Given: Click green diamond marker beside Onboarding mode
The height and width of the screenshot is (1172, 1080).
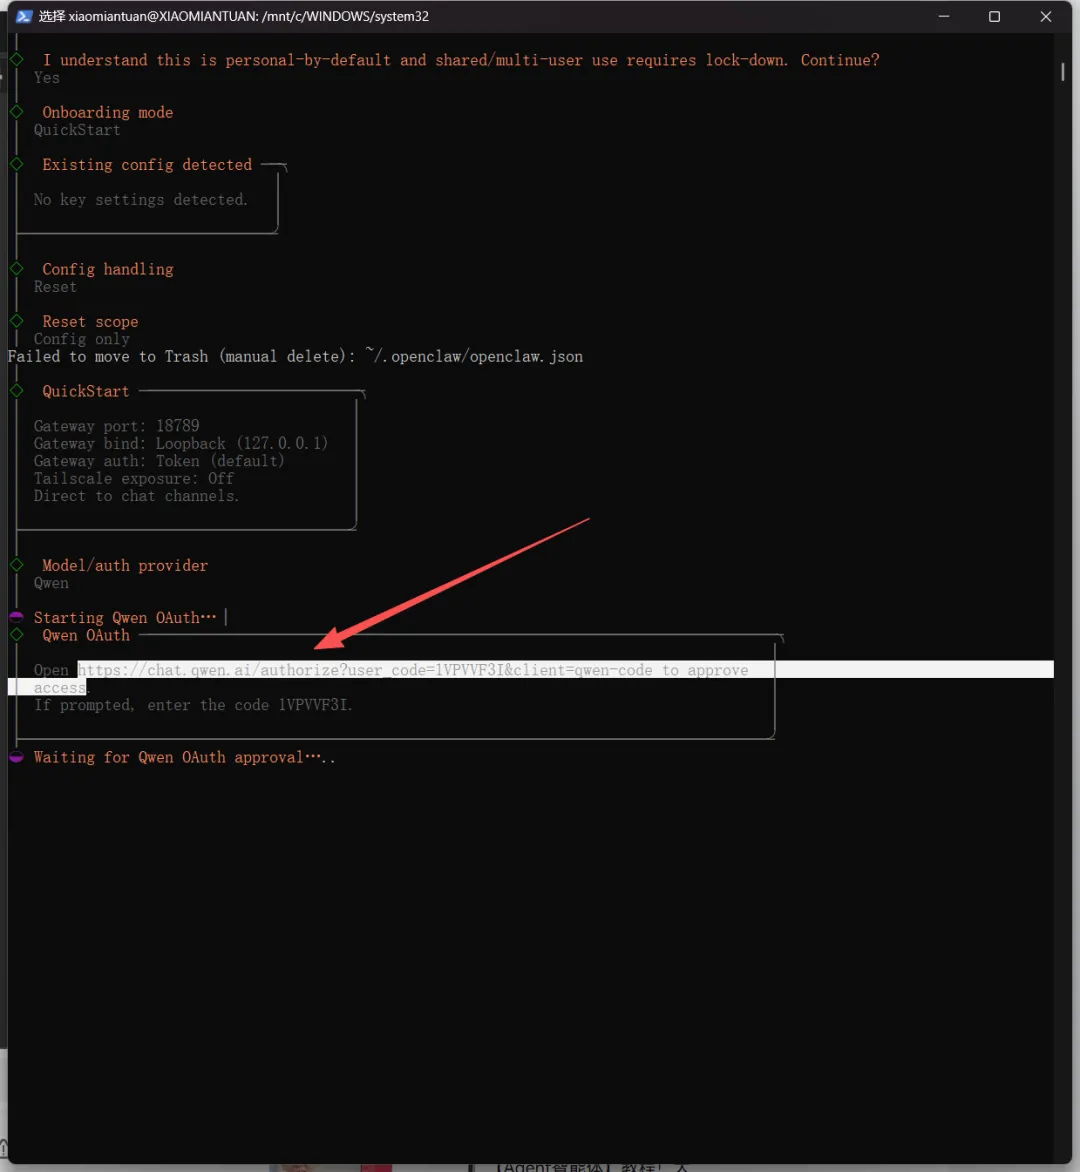Looking at the screenshot, I should tap(16, 112).
